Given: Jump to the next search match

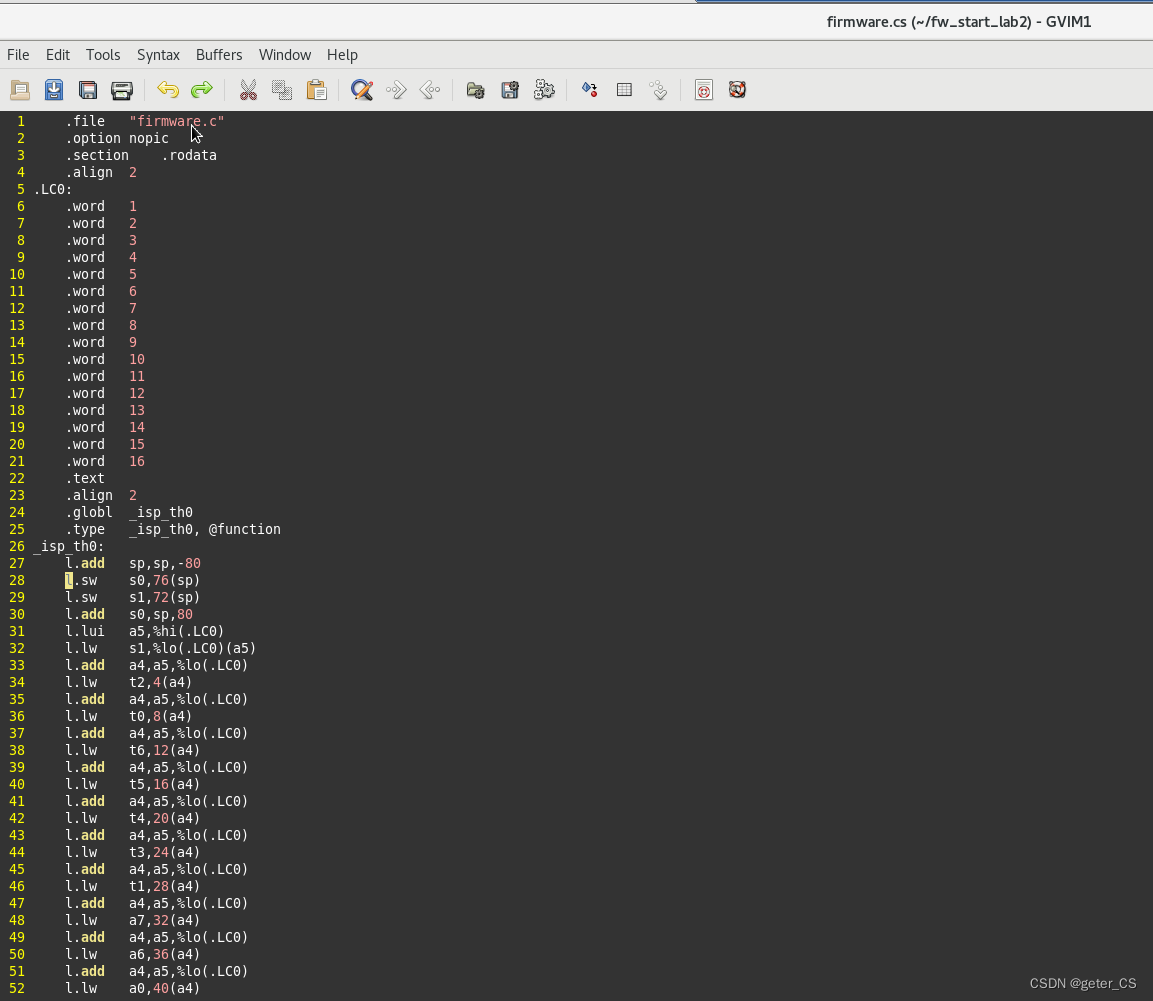Looking at the screenshot, I should coord(395,90).
